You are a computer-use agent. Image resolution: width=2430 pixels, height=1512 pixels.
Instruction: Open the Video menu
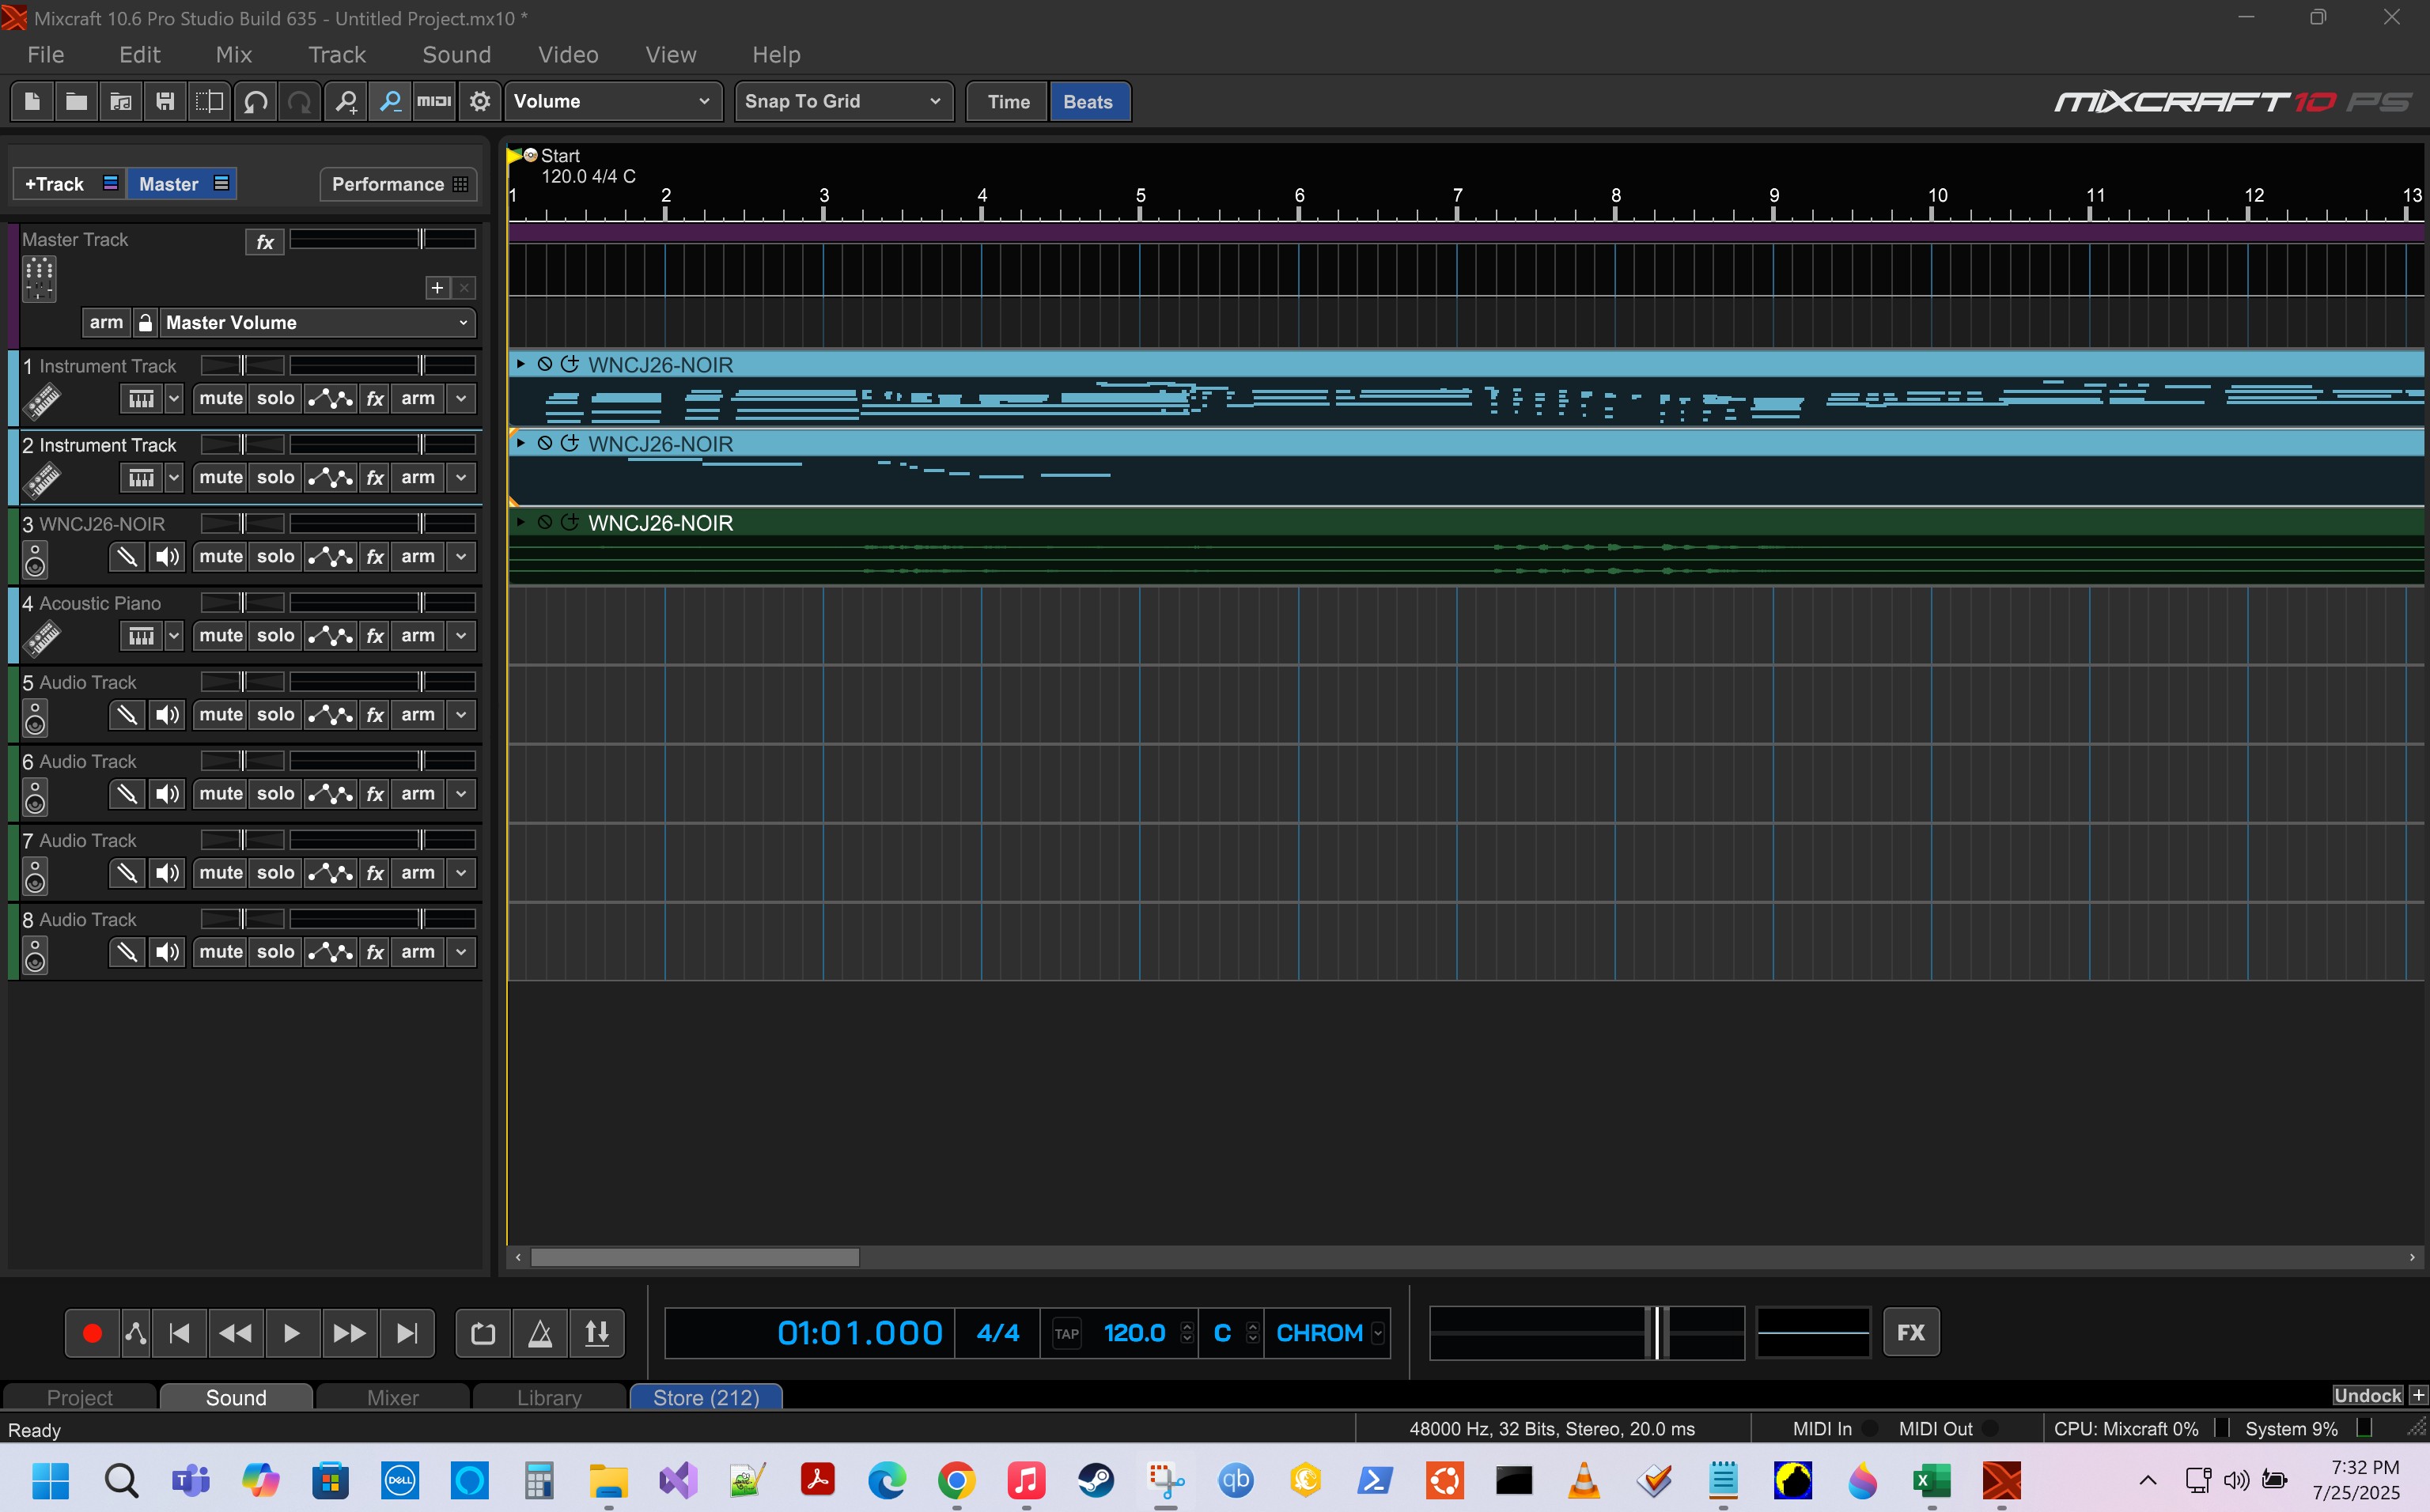pyautogui.click(x=568, y=55)
